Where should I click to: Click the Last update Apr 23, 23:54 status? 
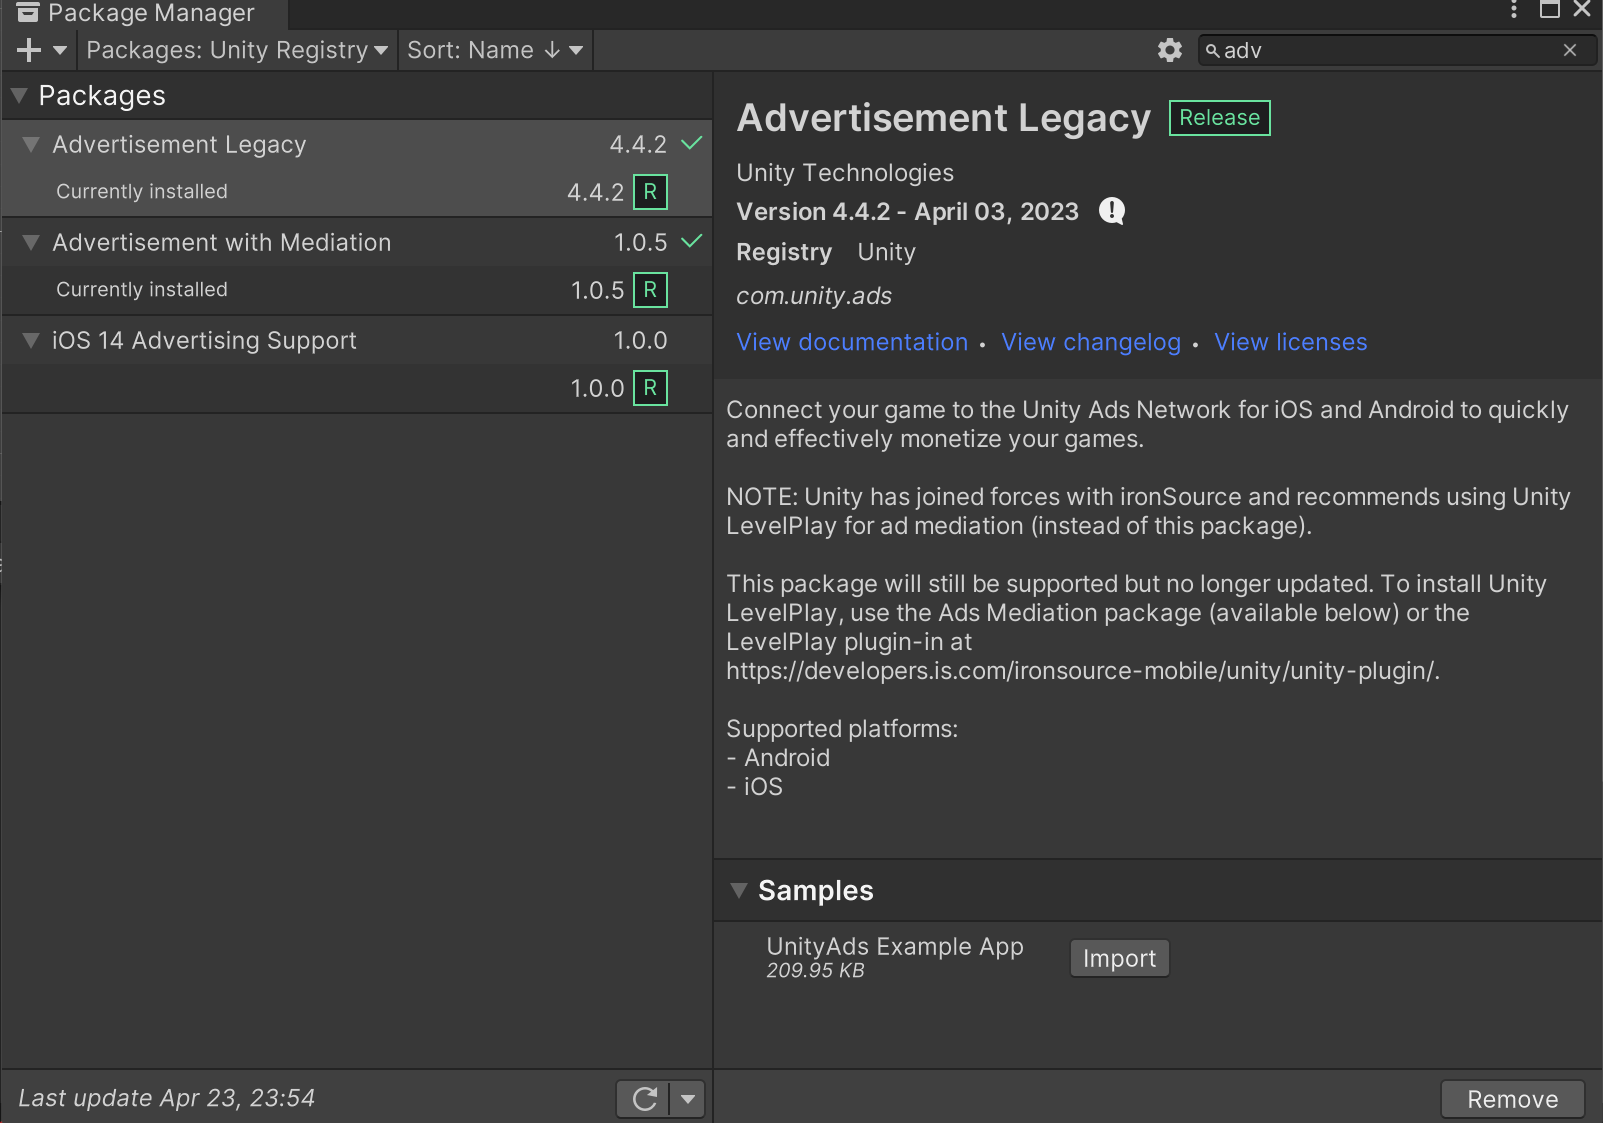click(167, 1098)
